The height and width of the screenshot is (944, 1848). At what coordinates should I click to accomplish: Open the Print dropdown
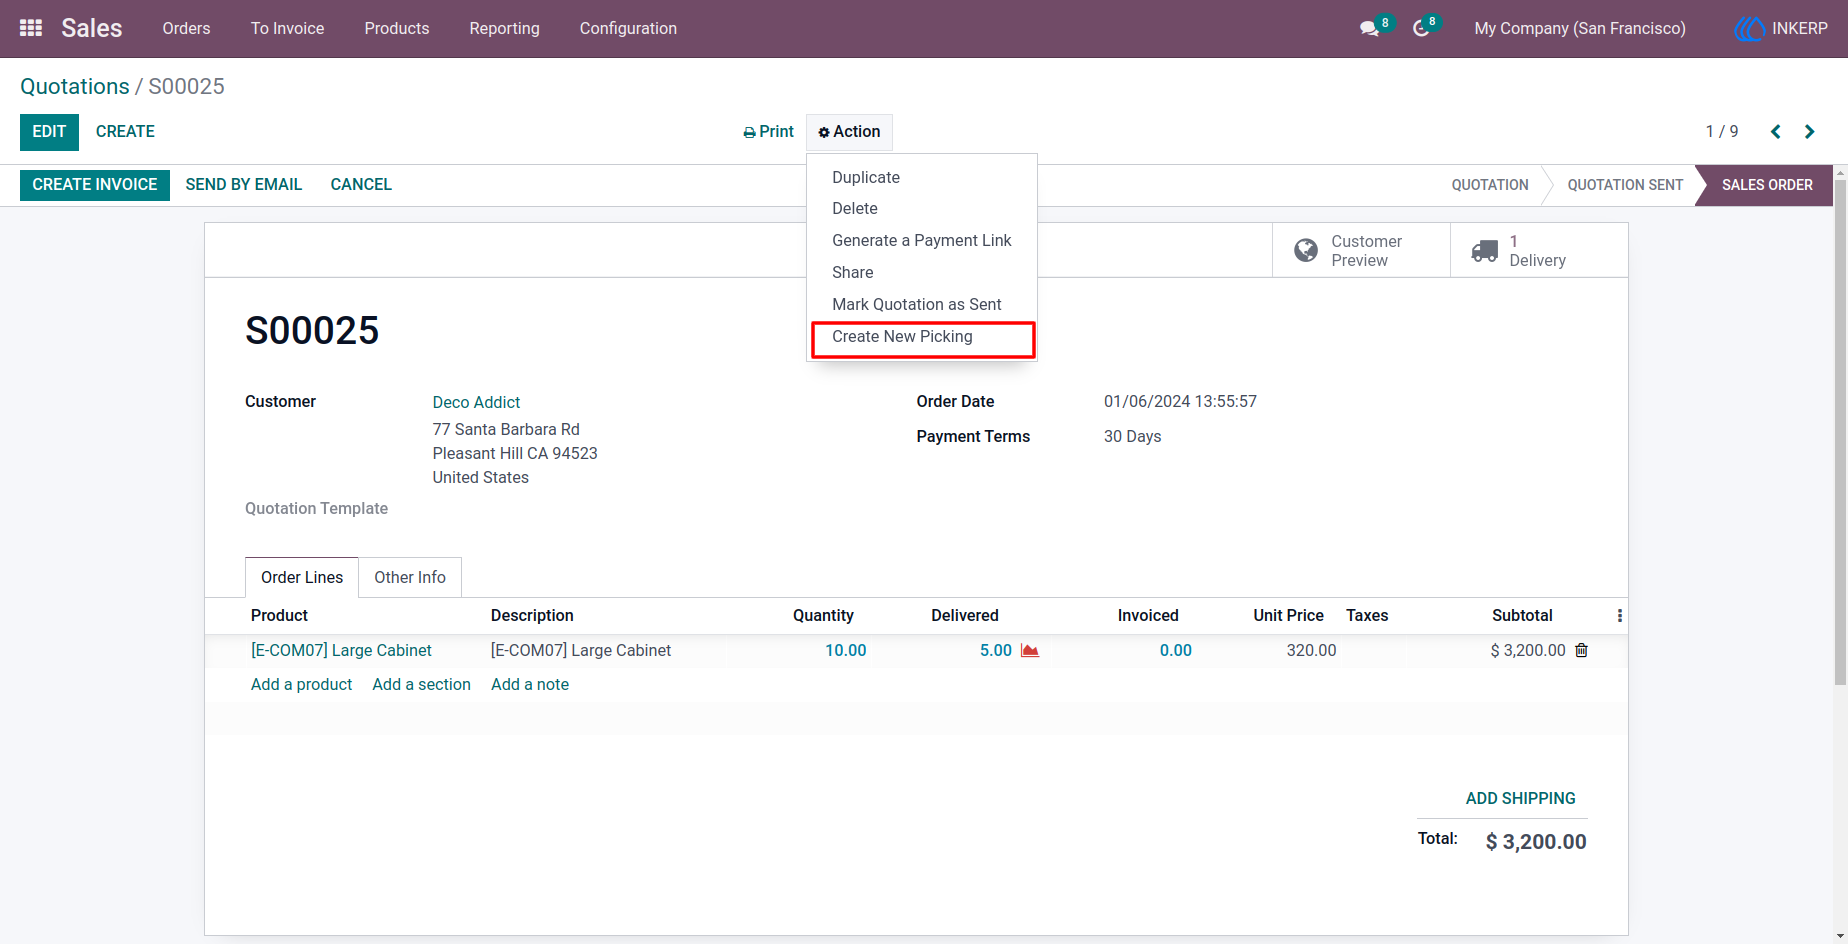(768, 132)
